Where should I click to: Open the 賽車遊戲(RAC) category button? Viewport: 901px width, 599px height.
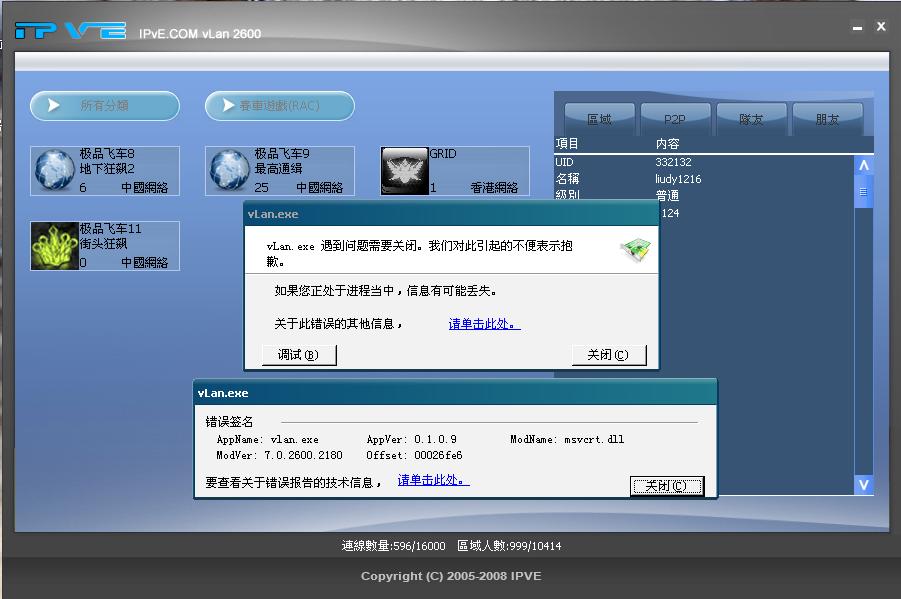coord(280,106)
